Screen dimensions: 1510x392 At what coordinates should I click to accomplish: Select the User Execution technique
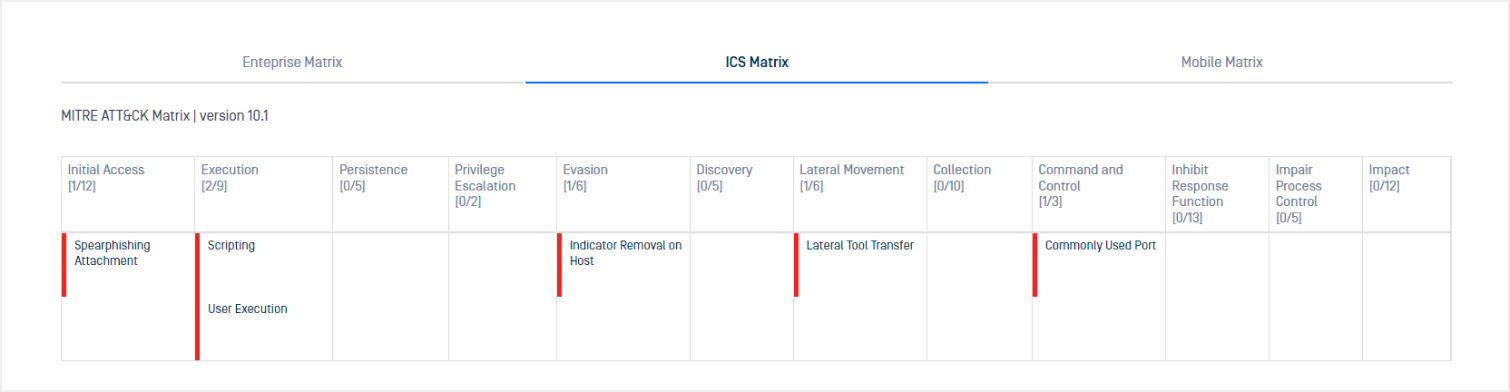pos(264,328)
